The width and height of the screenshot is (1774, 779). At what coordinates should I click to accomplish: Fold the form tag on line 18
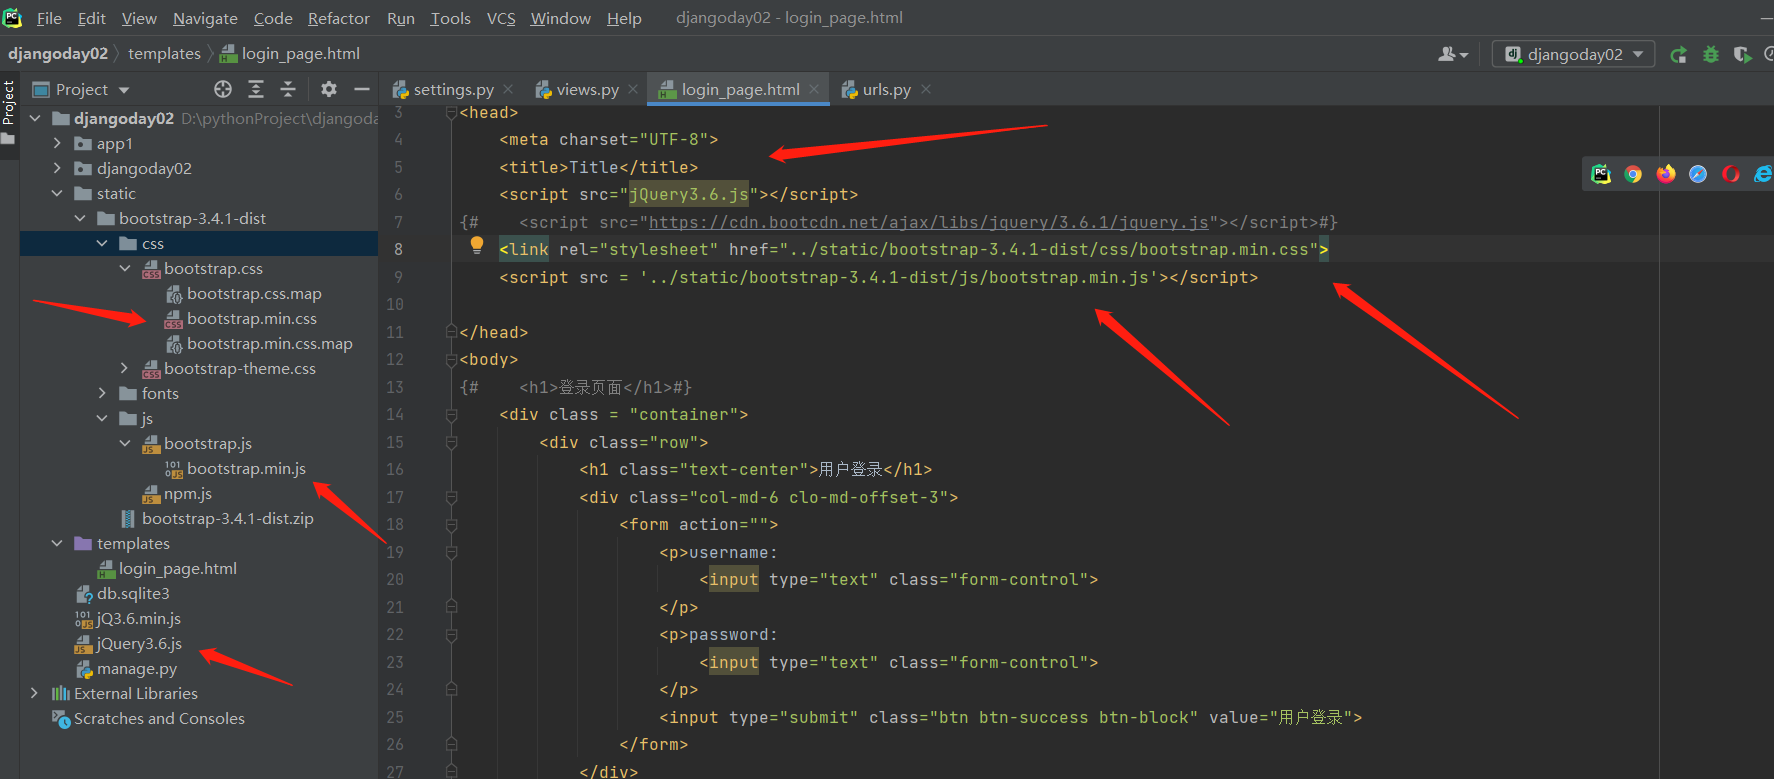pos(451,524)
